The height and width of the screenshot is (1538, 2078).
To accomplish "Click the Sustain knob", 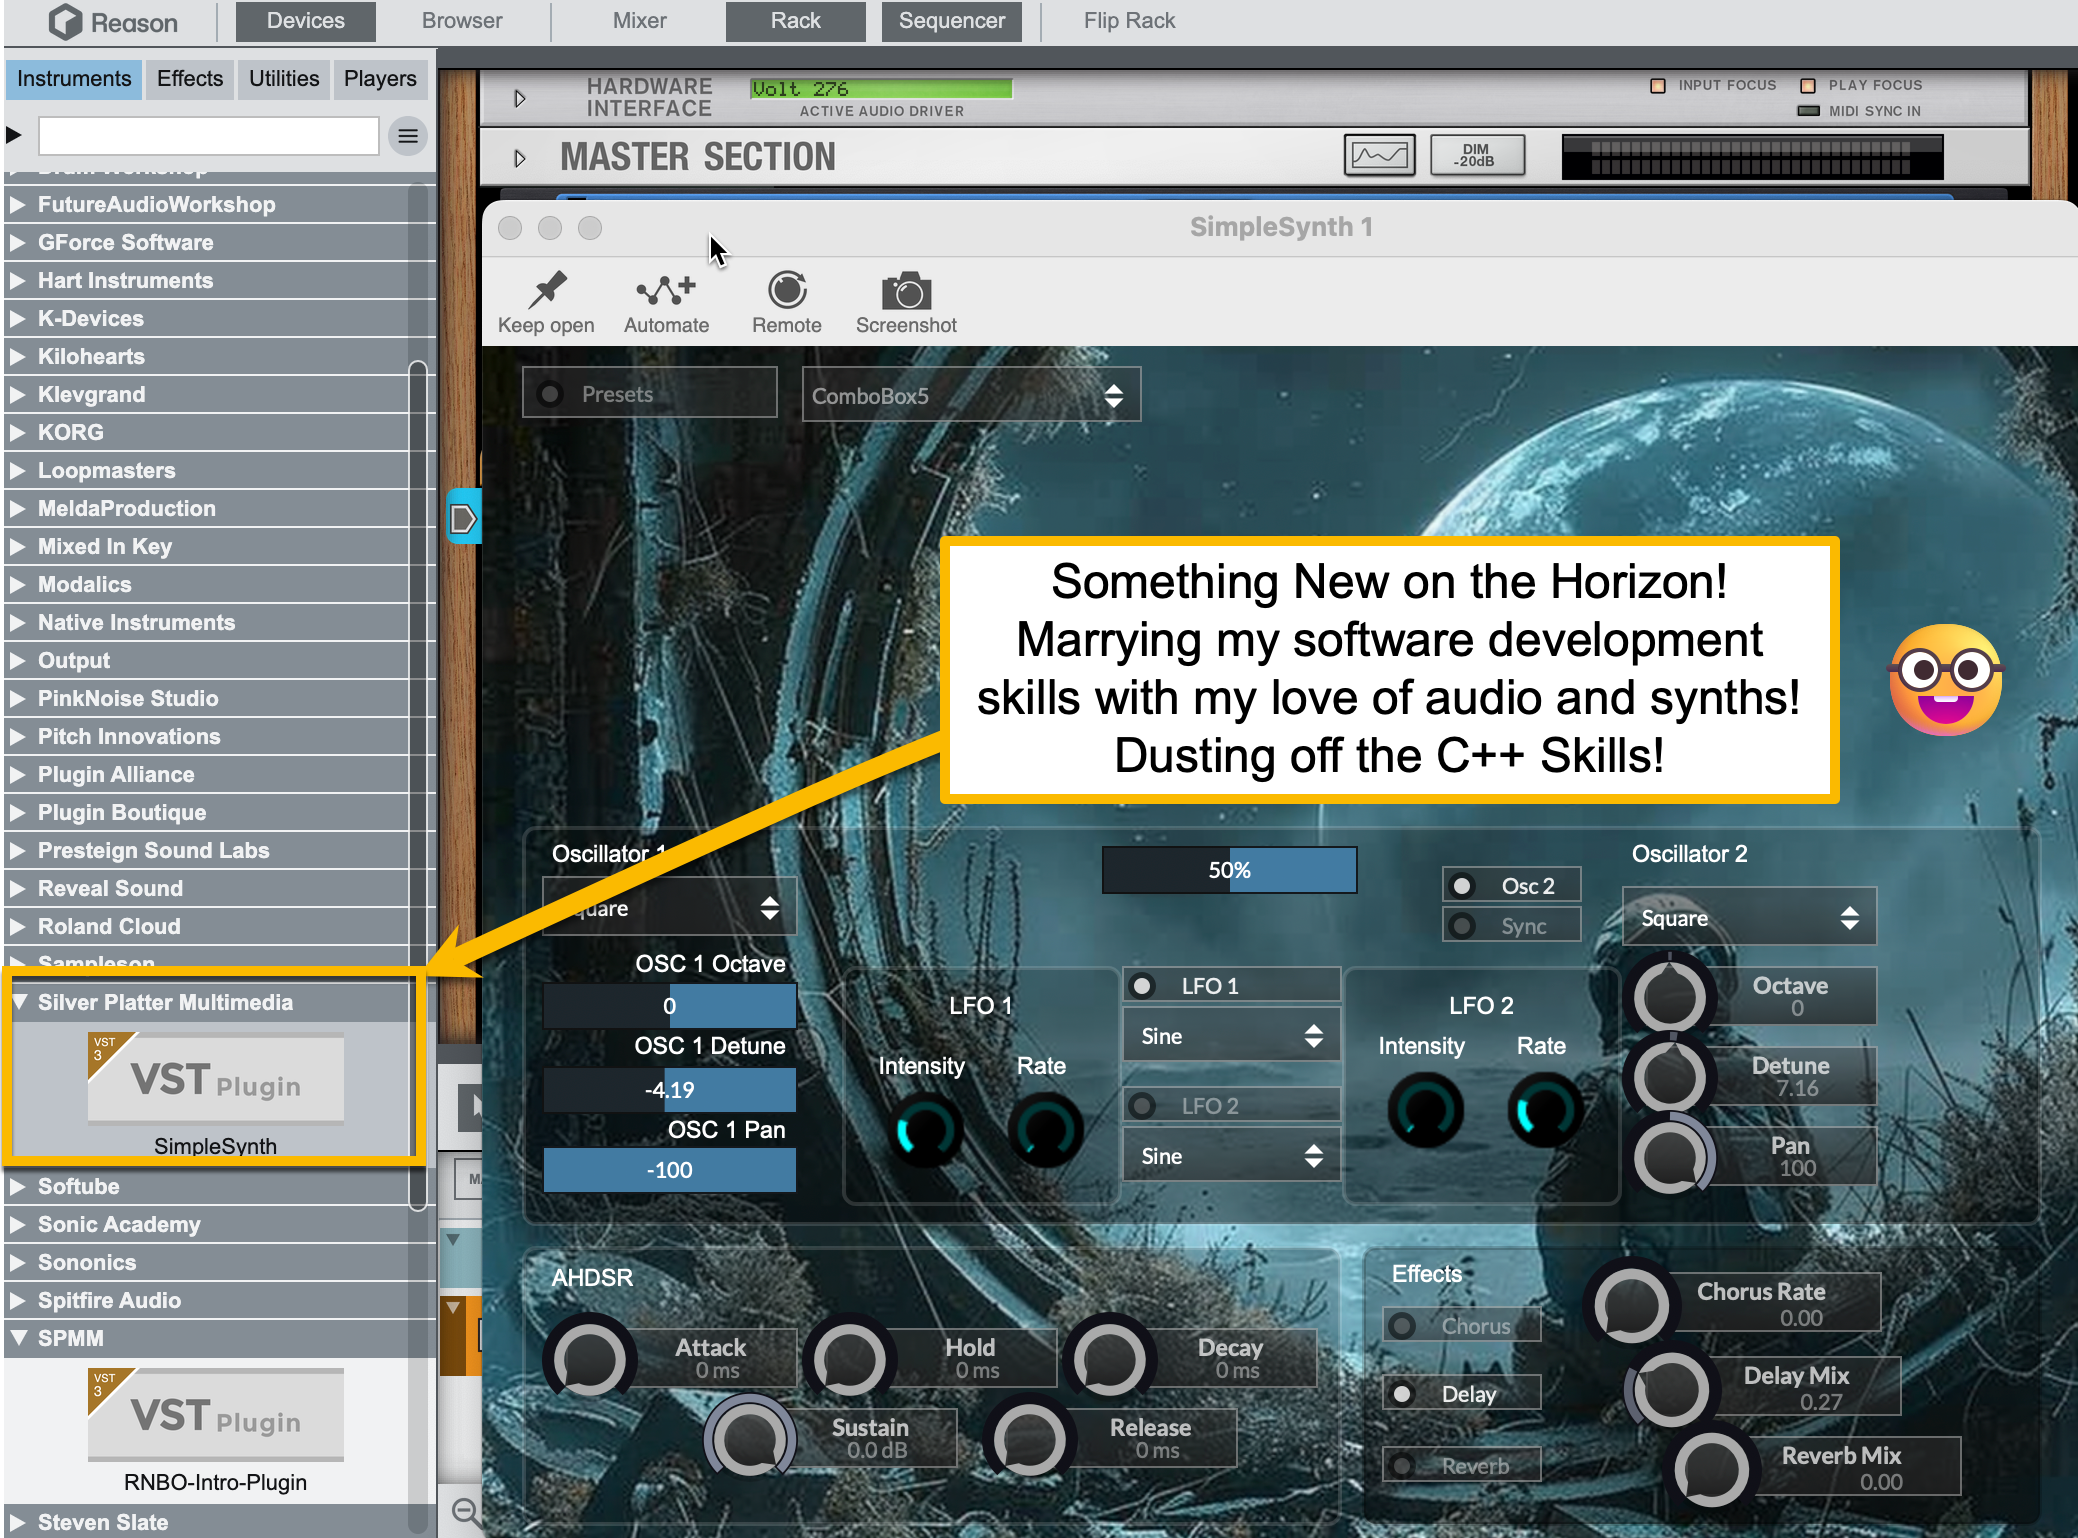I will coord(749,1440).
